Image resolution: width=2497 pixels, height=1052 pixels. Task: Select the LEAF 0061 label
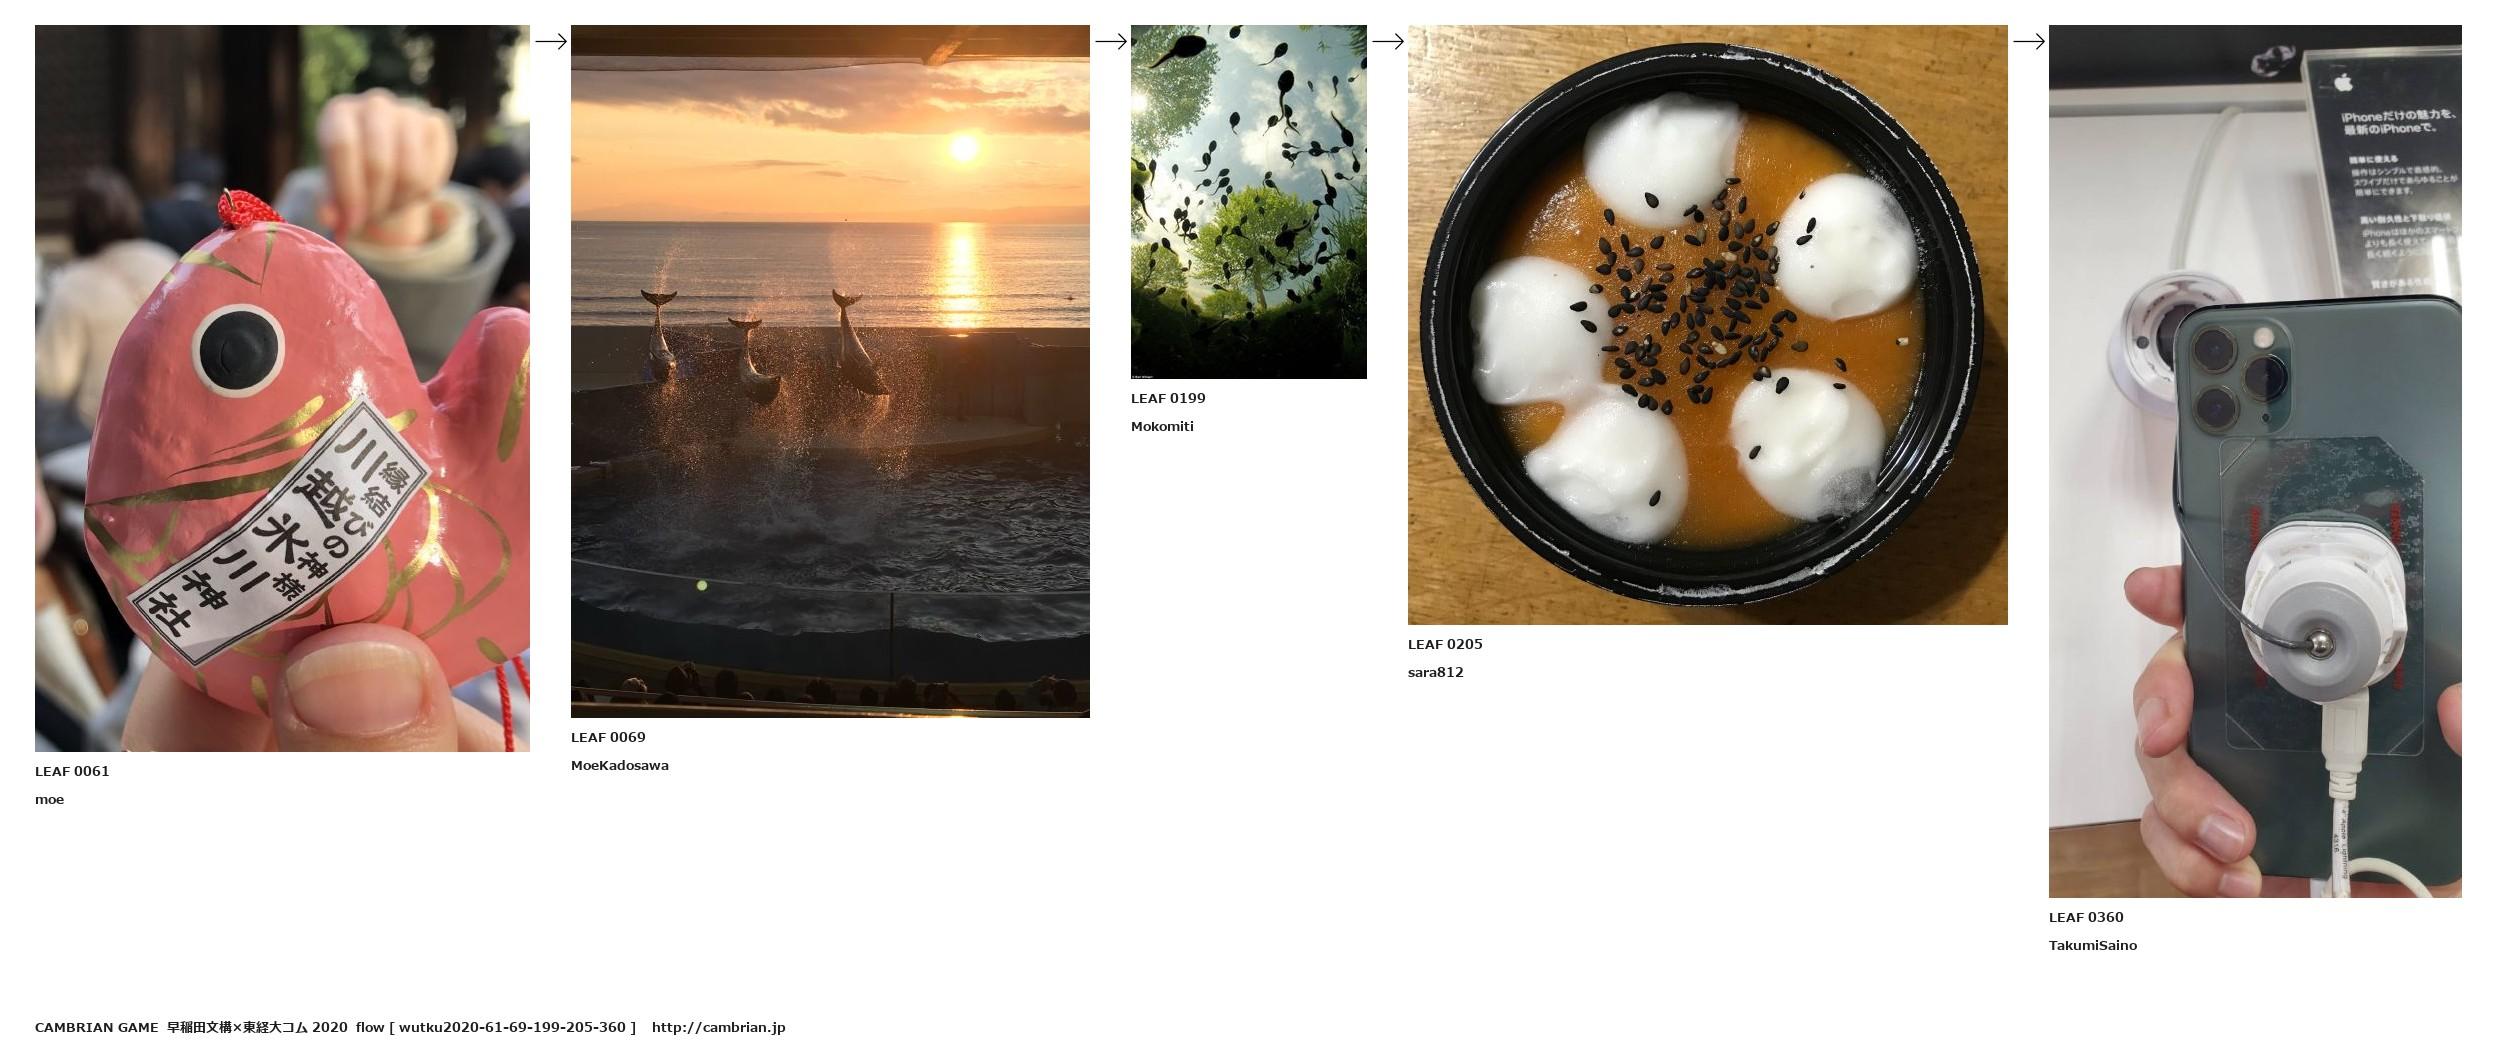coord(72,771)
